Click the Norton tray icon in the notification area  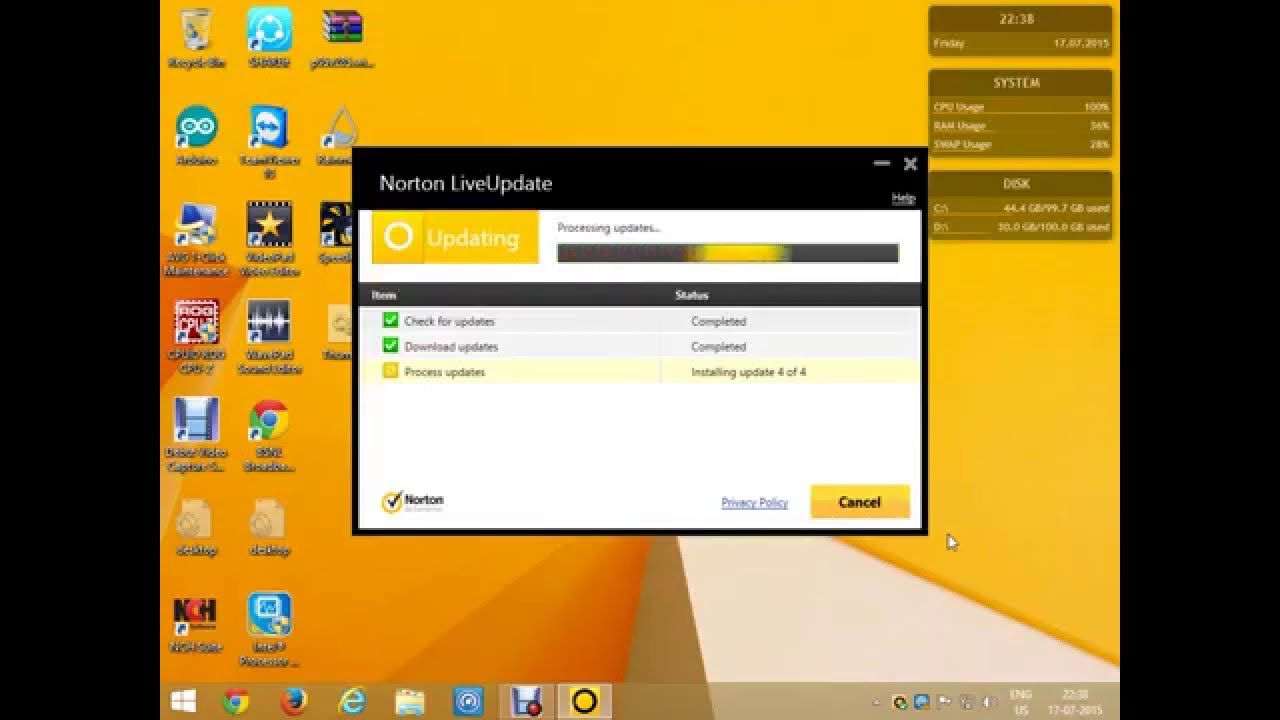point(900,702)
